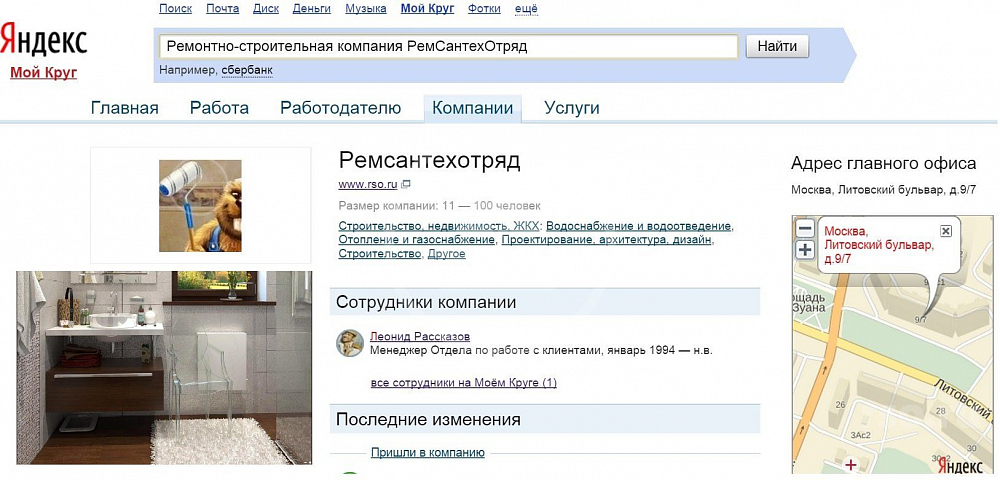Open Музыка in the top navigation

pos(365,8)
